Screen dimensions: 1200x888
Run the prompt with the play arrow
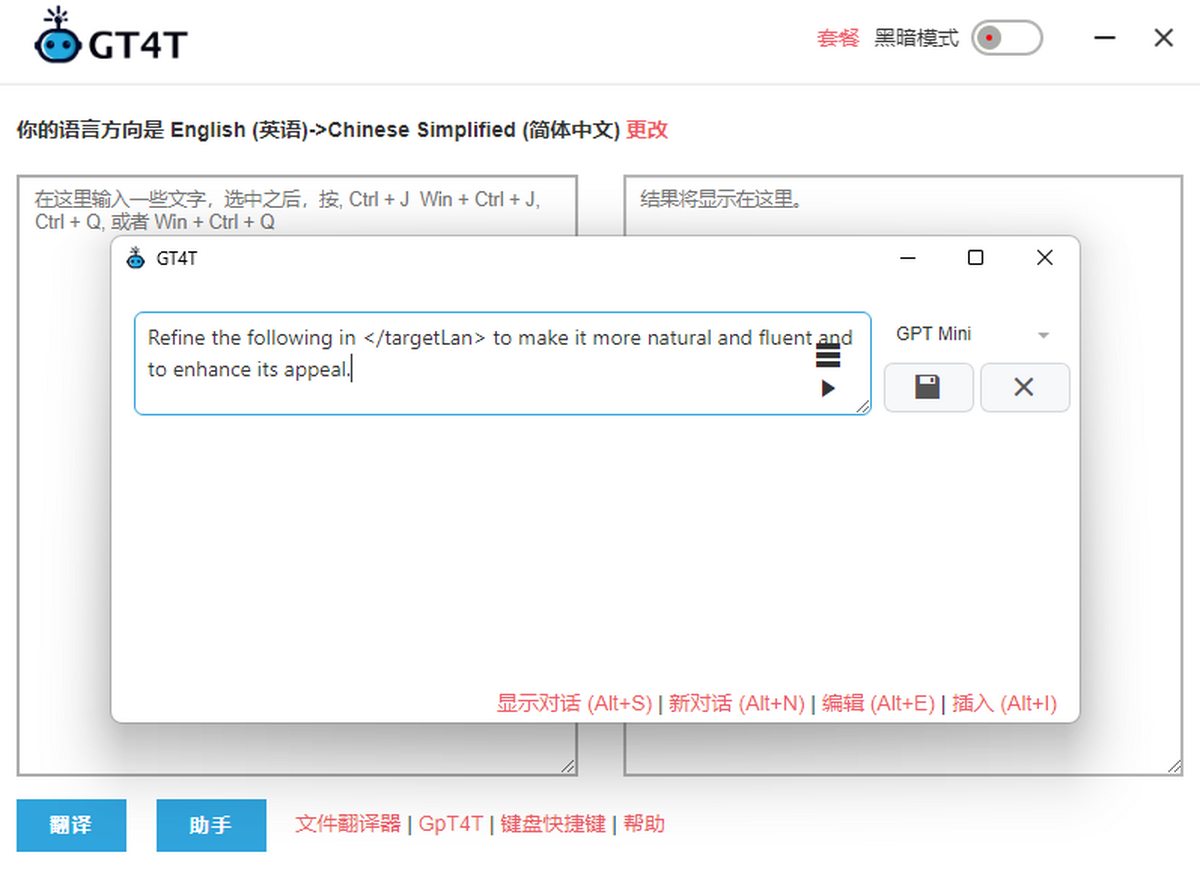tap(828, 388)
